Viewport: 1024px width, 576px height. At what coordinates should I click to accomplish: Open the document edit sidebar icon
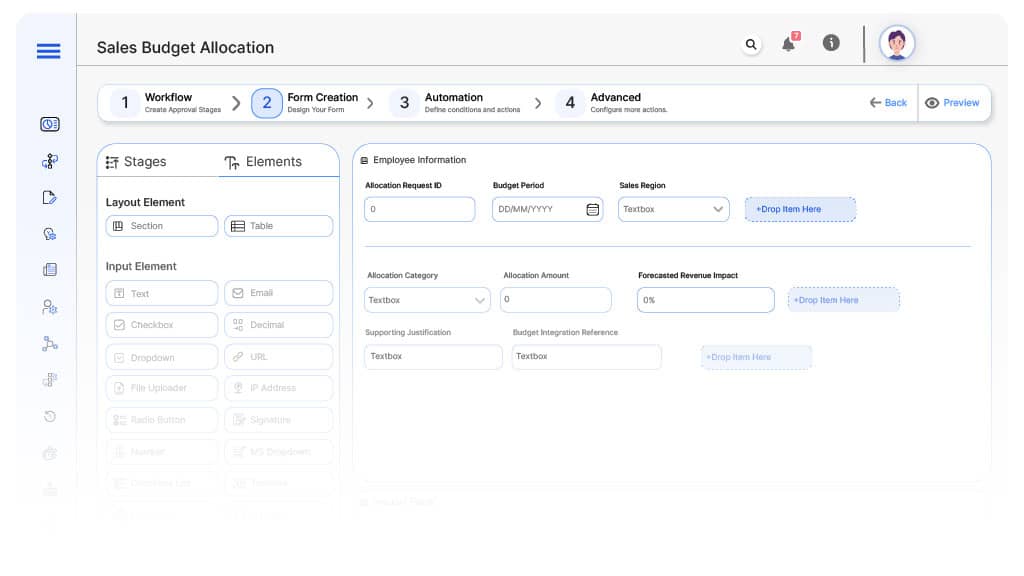(49, 197)
